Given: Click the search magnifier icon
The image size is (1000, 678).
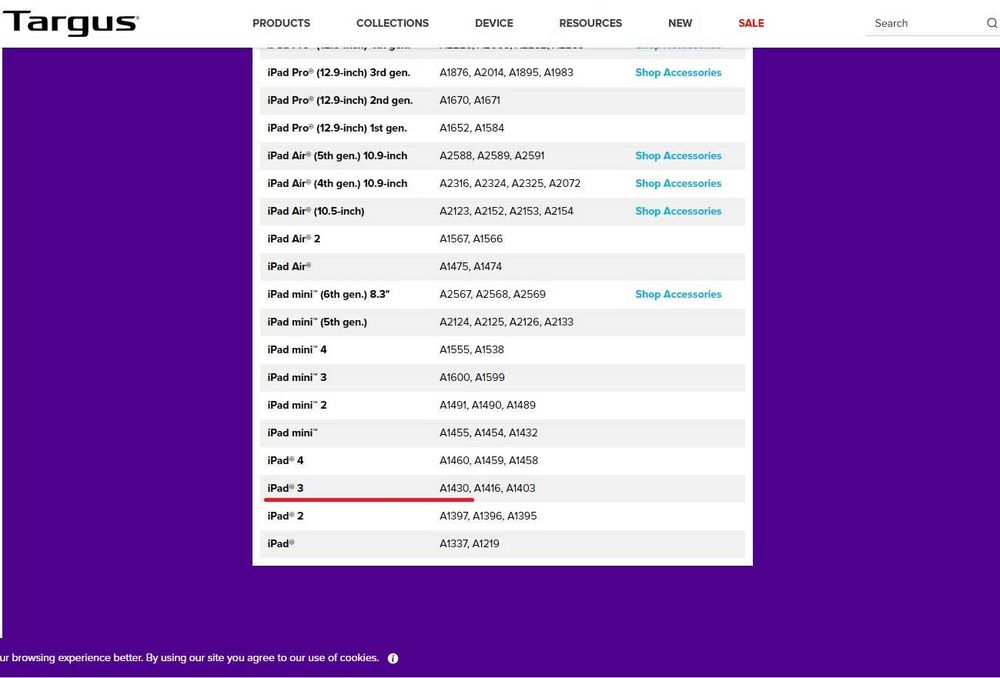Looking at the screenshot, I should click(x=992, y=23).
